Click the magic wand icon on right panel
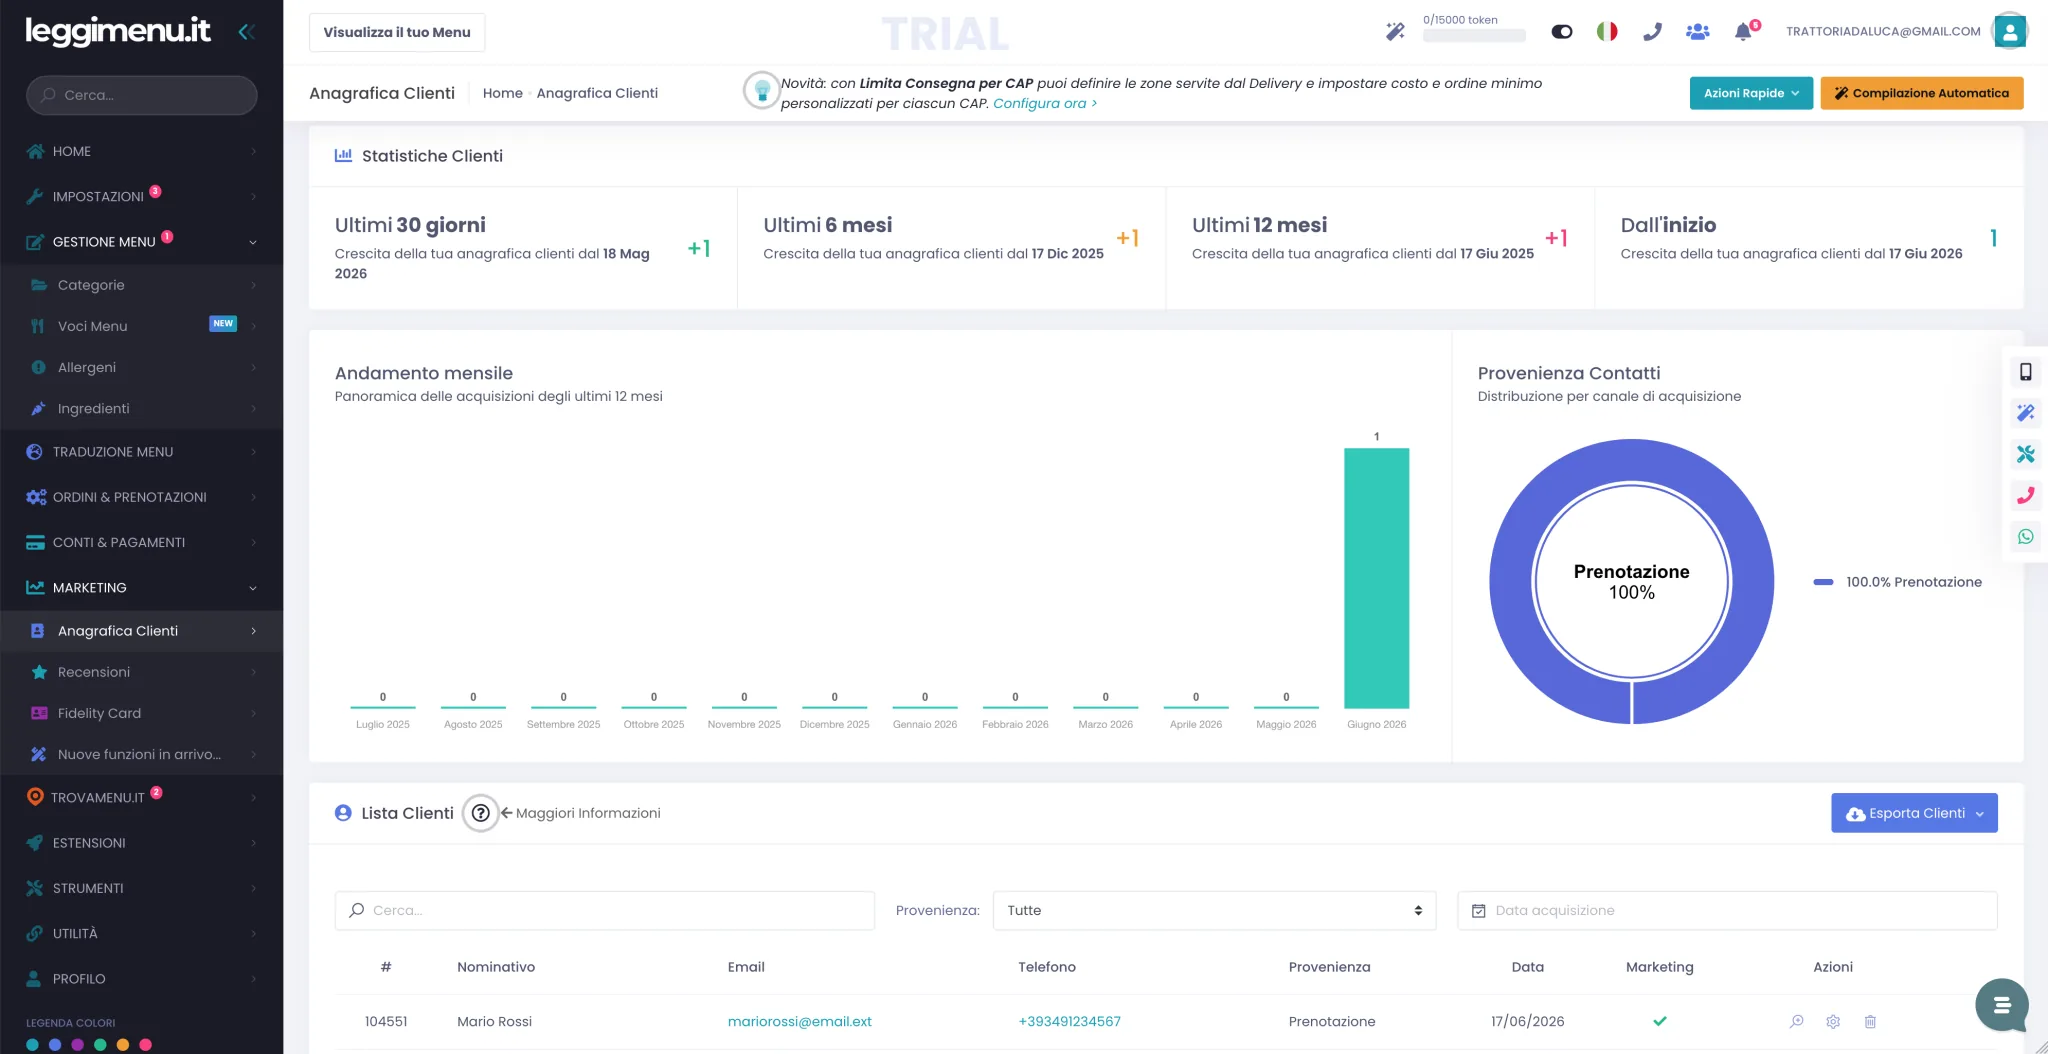Viewport: 2048px width, 1054px height. [x=2025, y=413]
